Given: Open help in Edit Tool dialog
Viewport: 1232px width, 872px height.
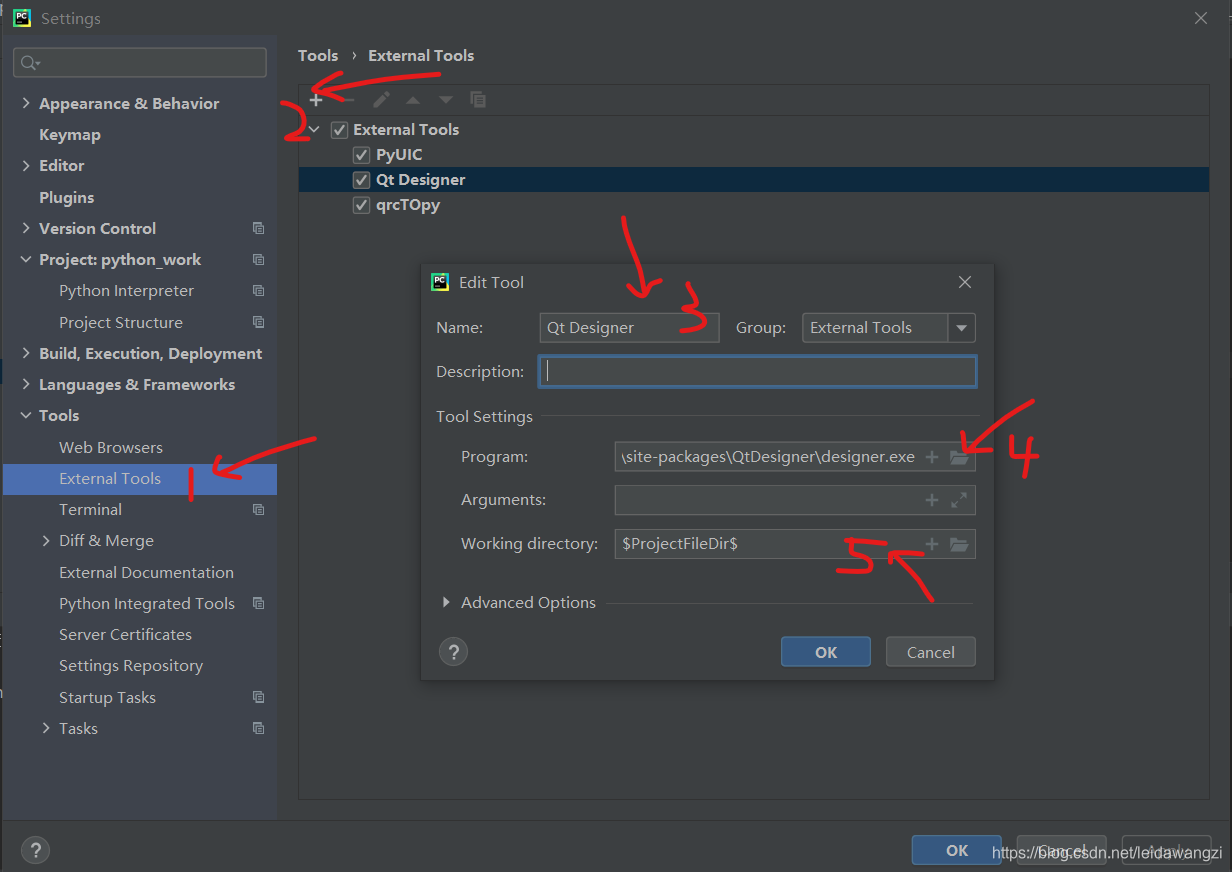Looking at the screenshot, I should click(x=454, y=652).
